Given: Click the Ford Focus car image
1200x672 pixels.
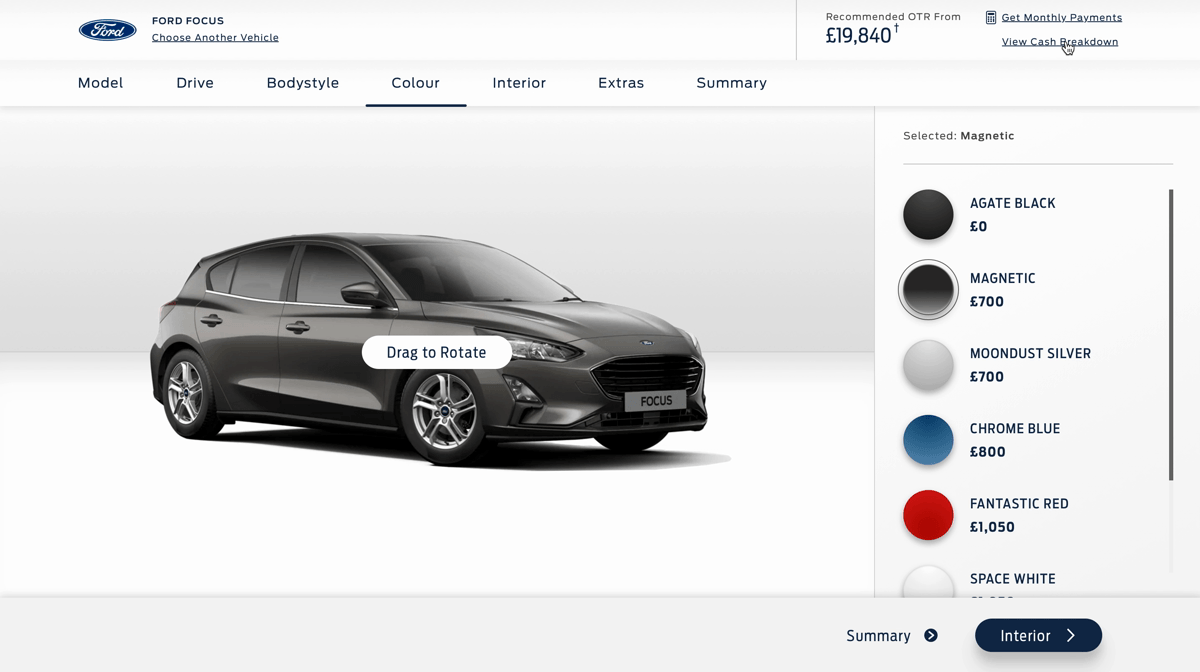Looking at the screenshot, I should [430, 350].
